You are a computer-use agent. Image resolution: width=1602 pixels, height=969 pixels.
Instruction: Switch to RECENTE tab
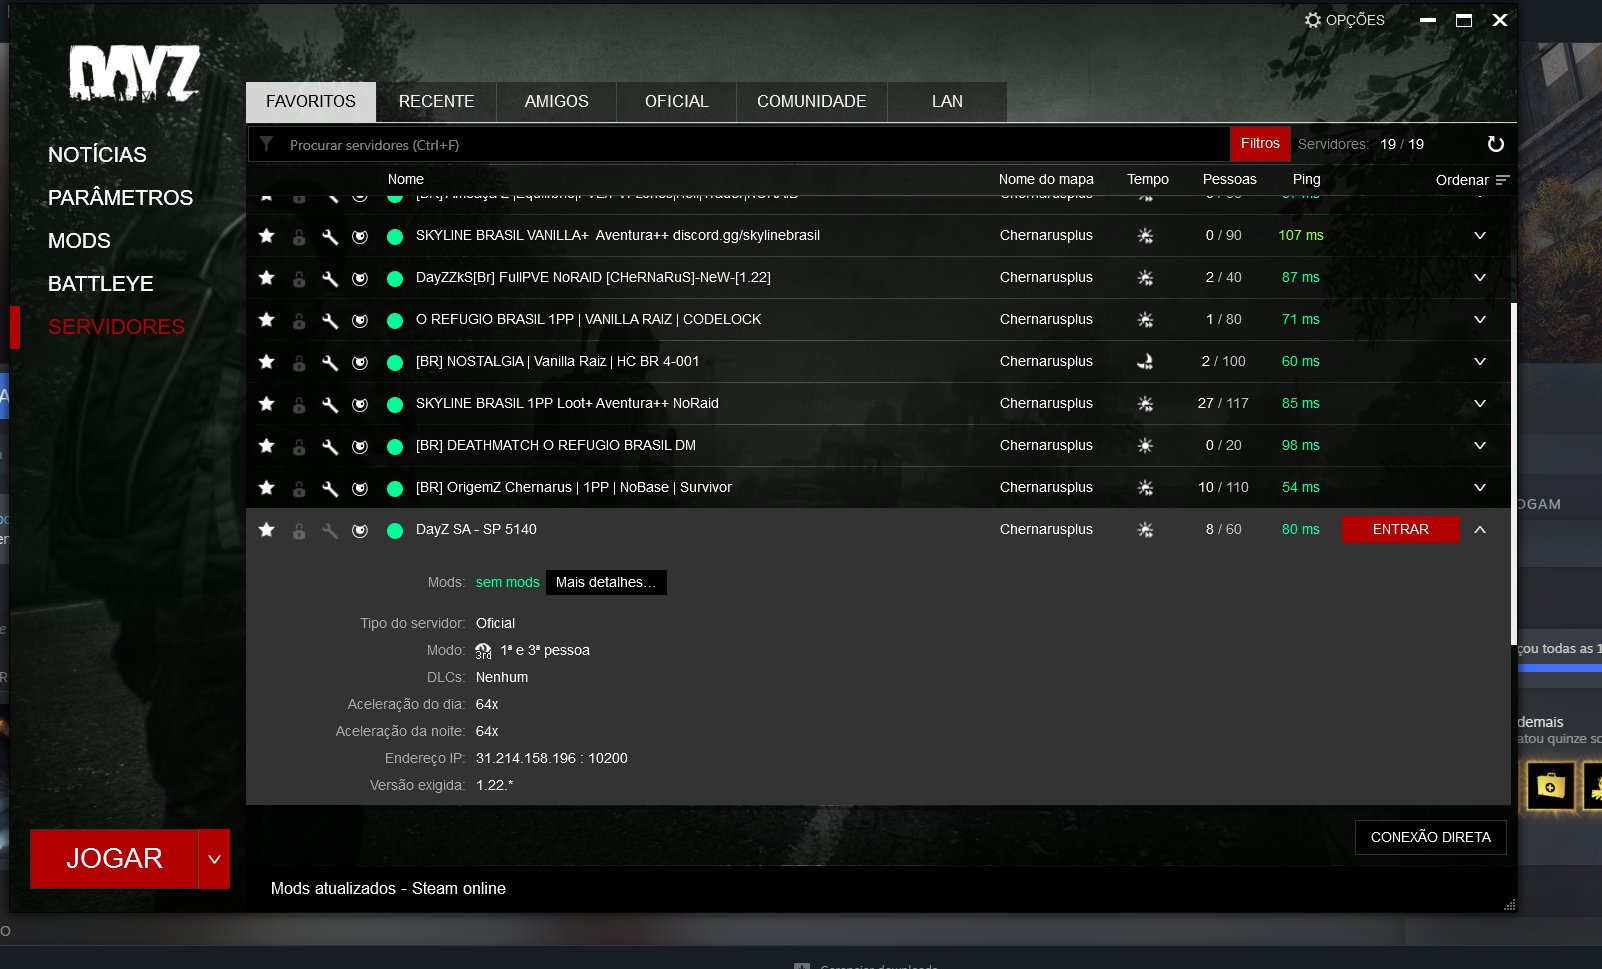(x=437, y=102)
